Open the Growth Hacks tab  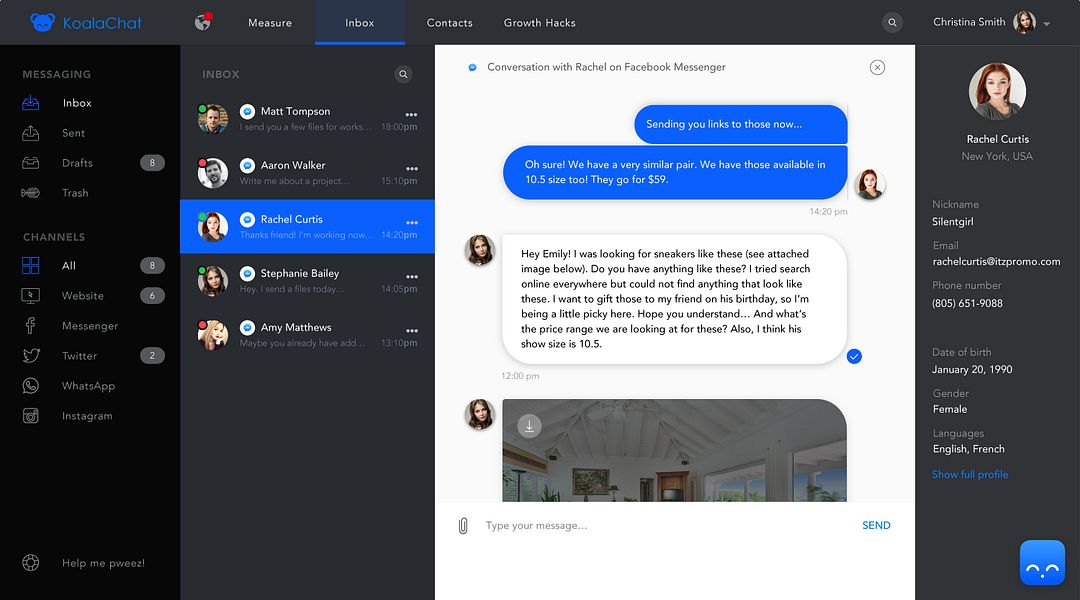(x=539, y=23)
